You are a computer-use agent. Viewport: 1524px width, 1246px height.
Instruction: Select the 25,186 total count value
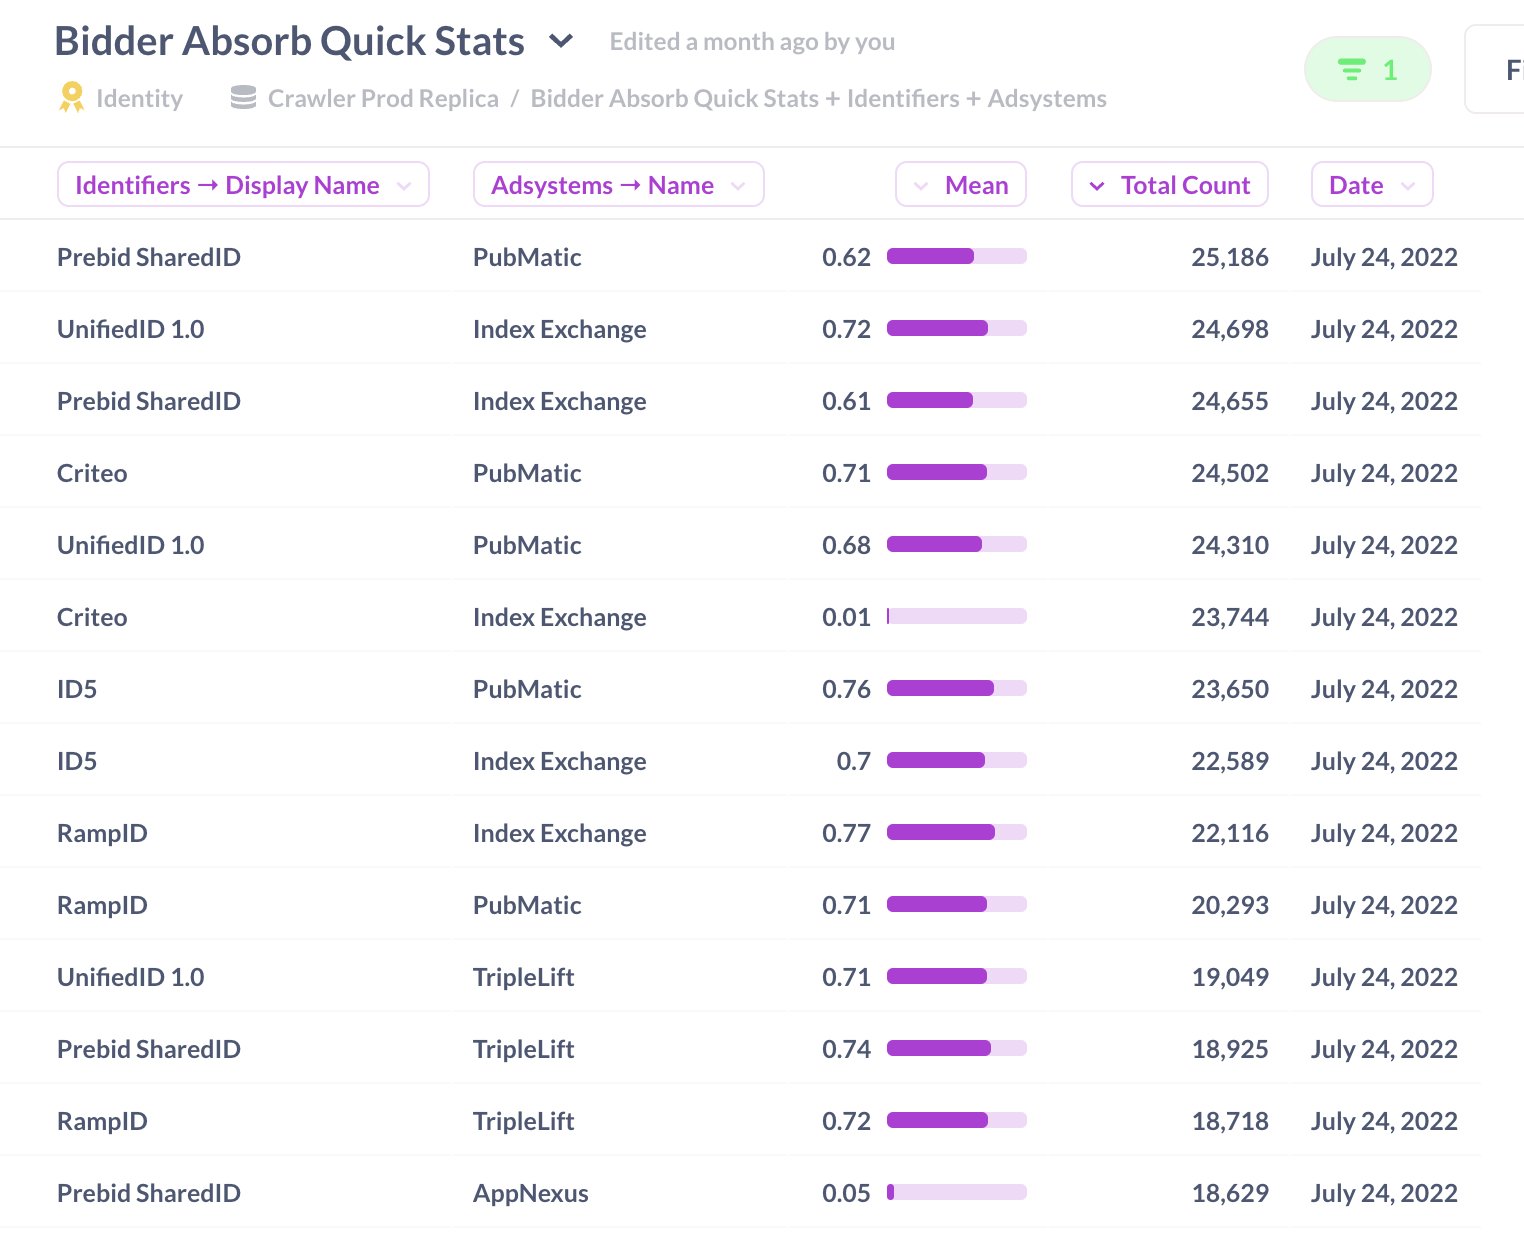(1230, 257)
